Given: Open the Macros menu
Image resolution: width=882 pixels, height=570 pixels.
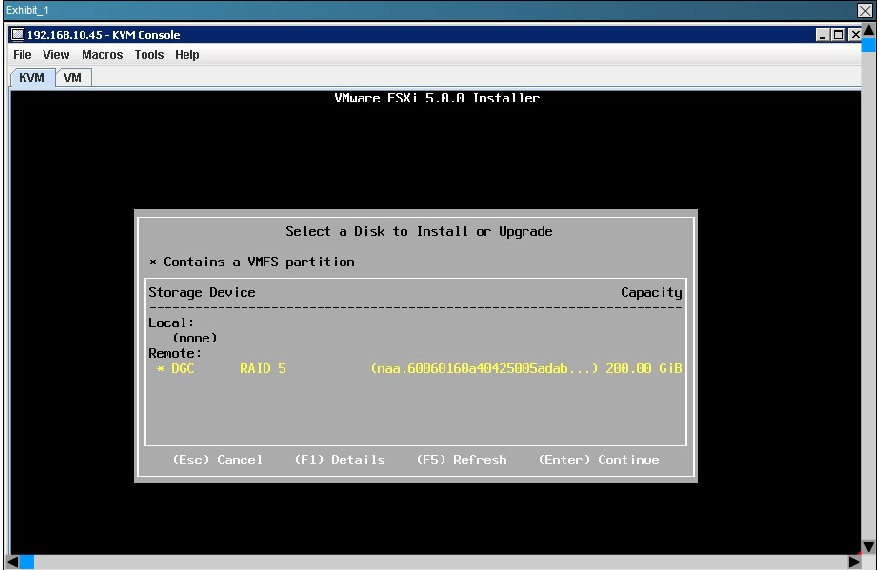Looking at the screenshot, I should click(102, 55).
